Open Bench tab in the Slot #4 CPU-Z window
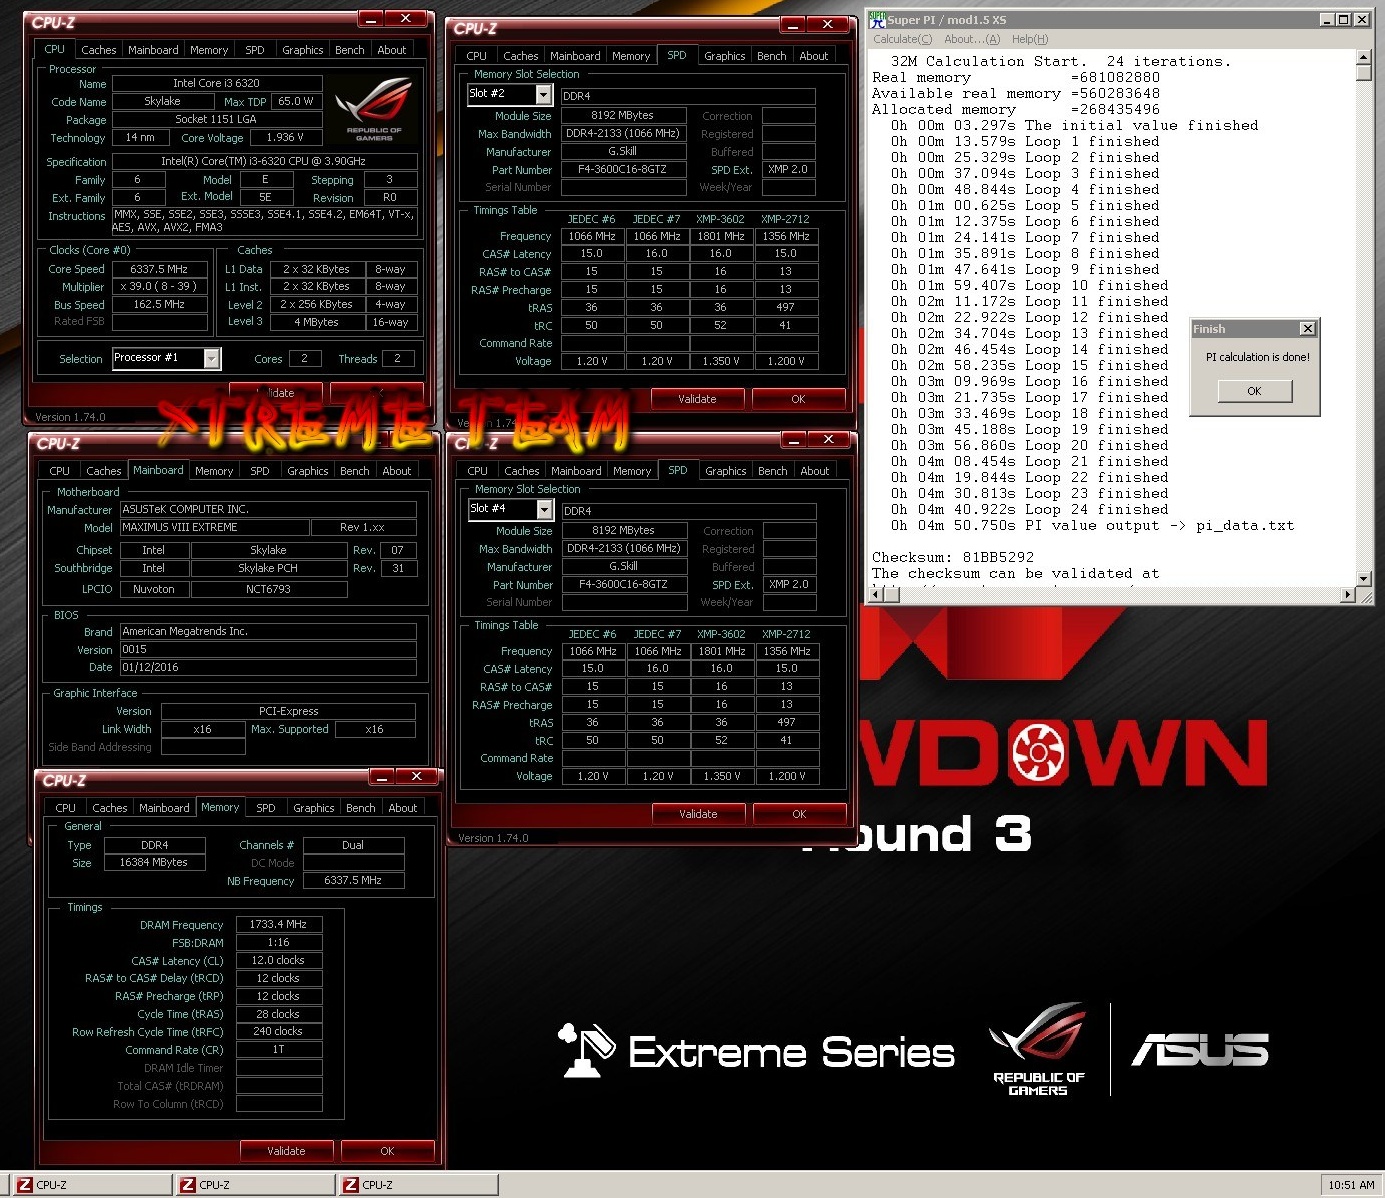1385x1198 pixels. (x=772, y=471)
